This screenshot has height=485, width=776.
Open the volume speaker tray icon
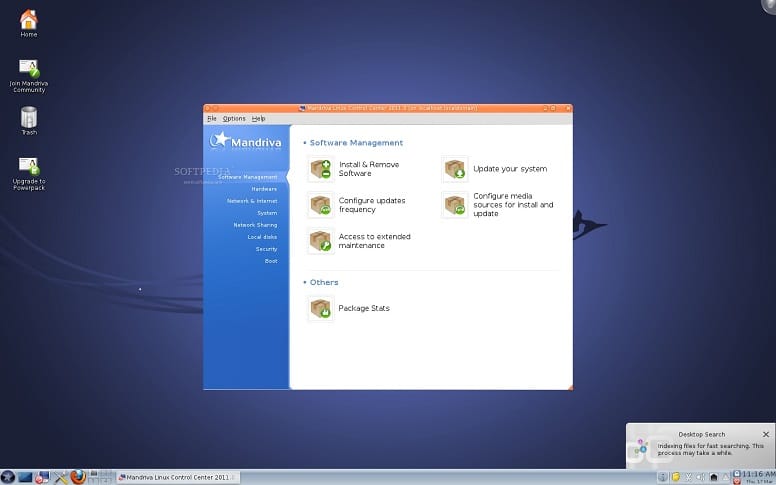point(700,477)
